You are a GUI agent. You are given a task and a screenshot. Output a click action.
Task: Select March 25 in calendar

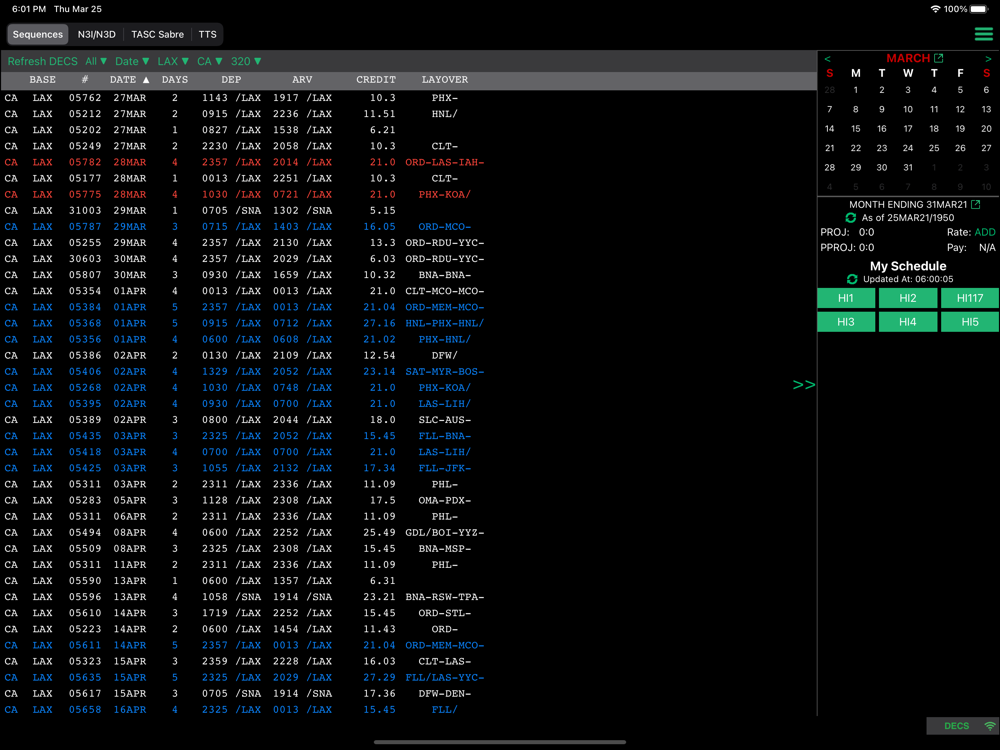pos(934,148)
